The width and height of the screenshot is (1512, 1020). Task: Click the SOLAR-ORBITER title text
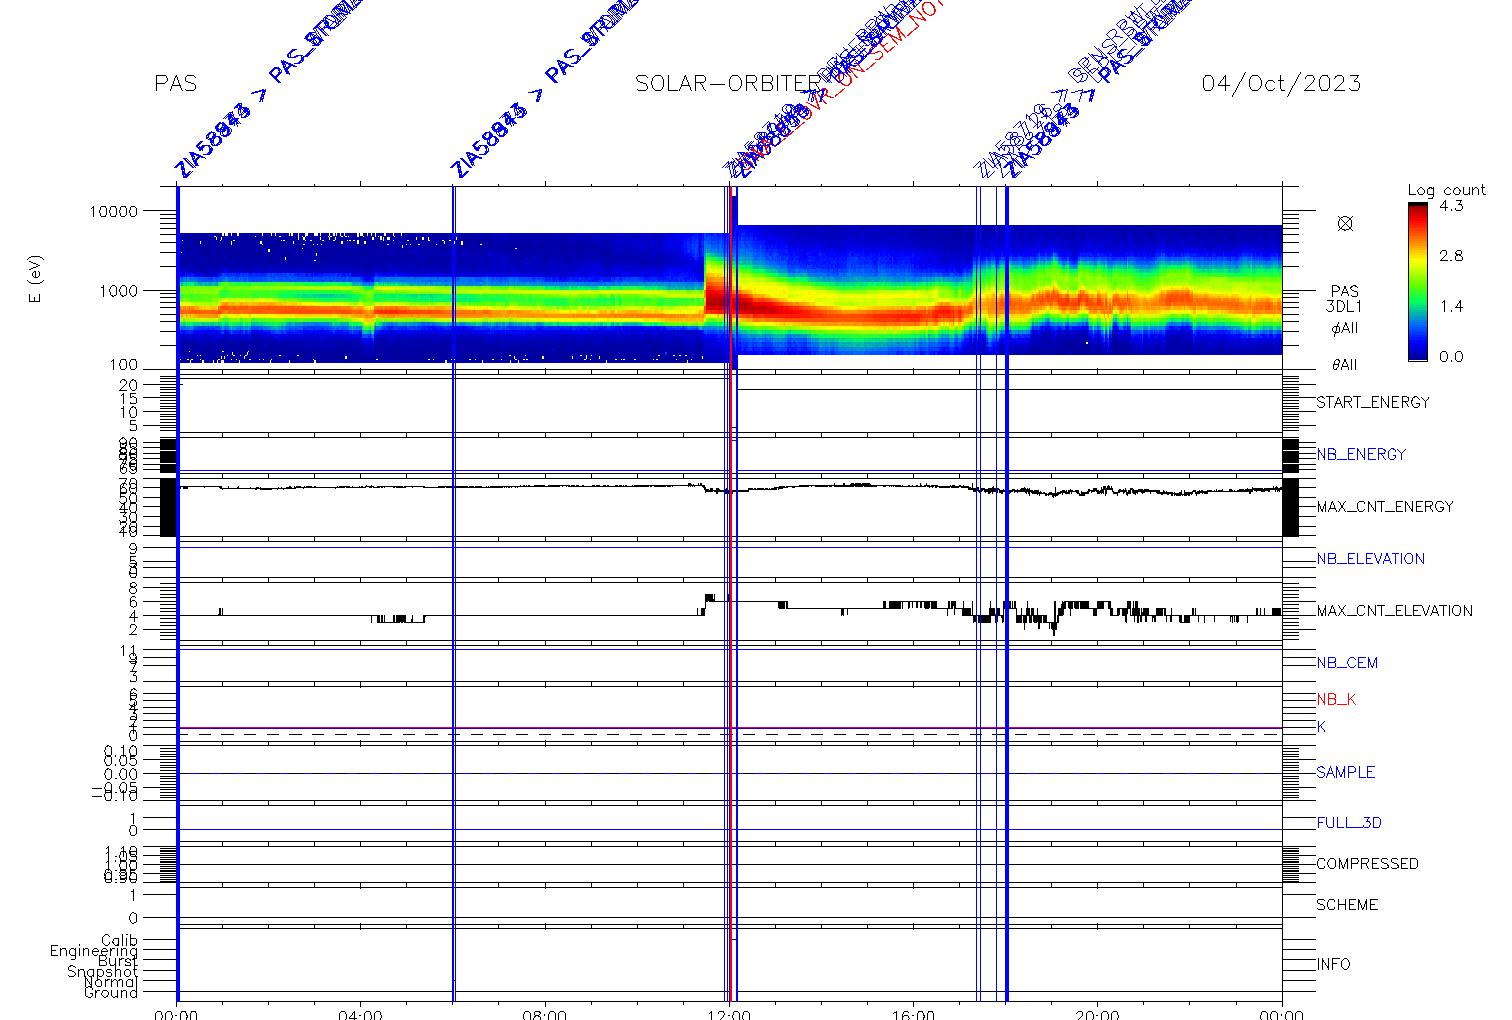pos(727,84)
